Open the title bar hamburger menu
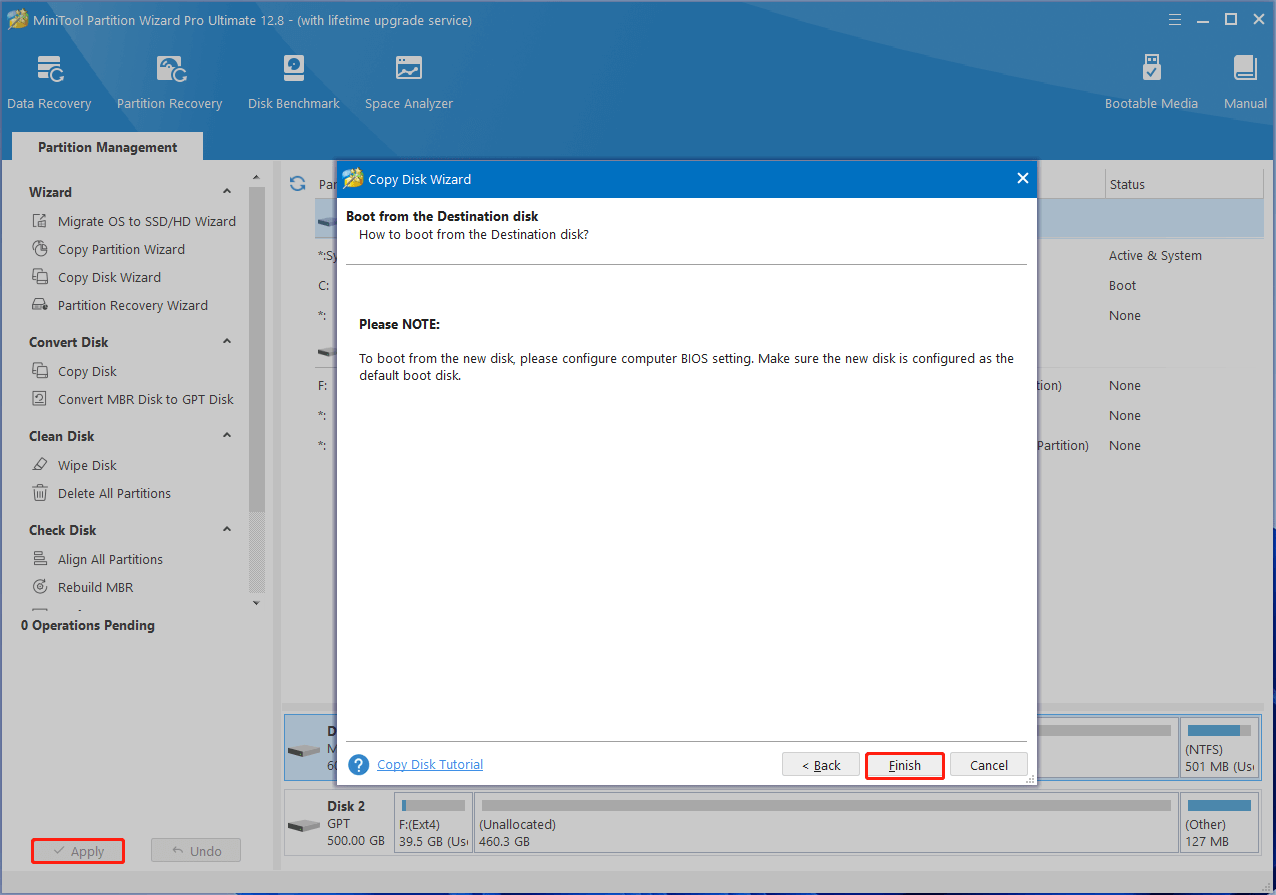 coord(1177,20)
